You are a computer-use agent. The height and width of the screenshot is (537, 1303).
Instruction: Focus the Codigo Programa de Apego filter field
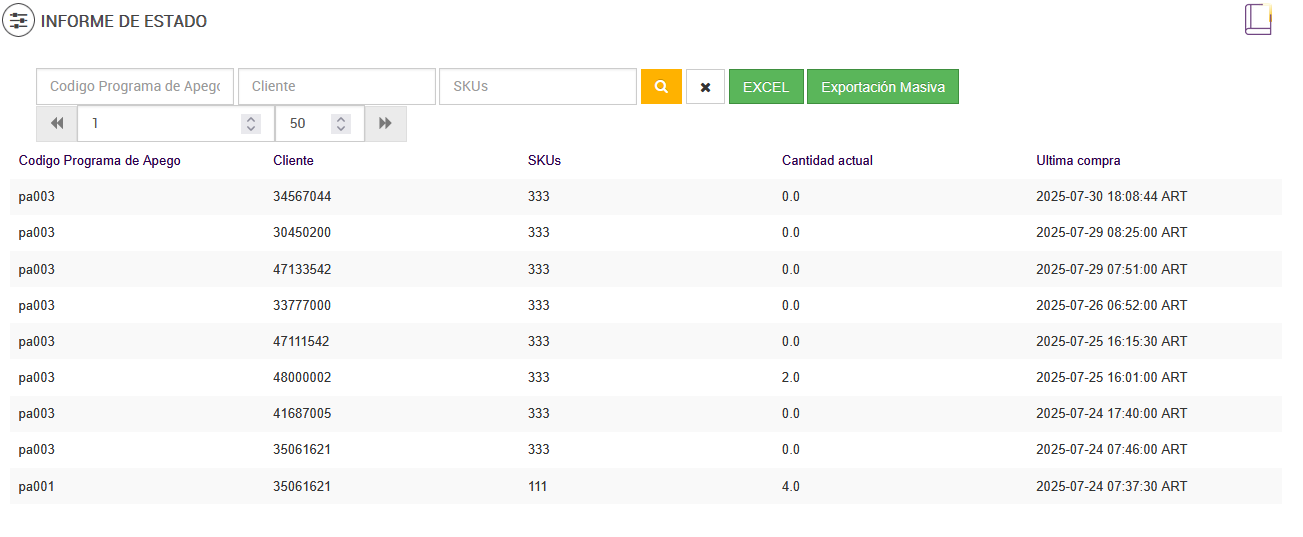click(135, 87)
